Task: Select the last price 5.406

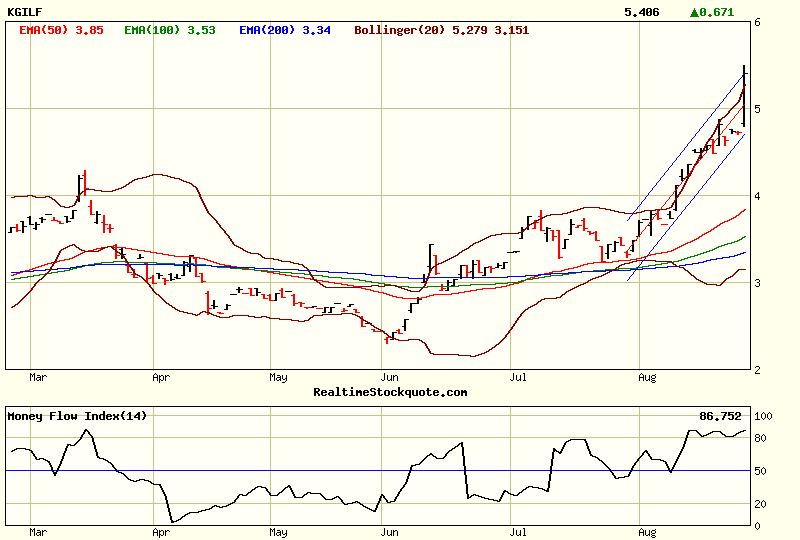Action: pos(642,12)
